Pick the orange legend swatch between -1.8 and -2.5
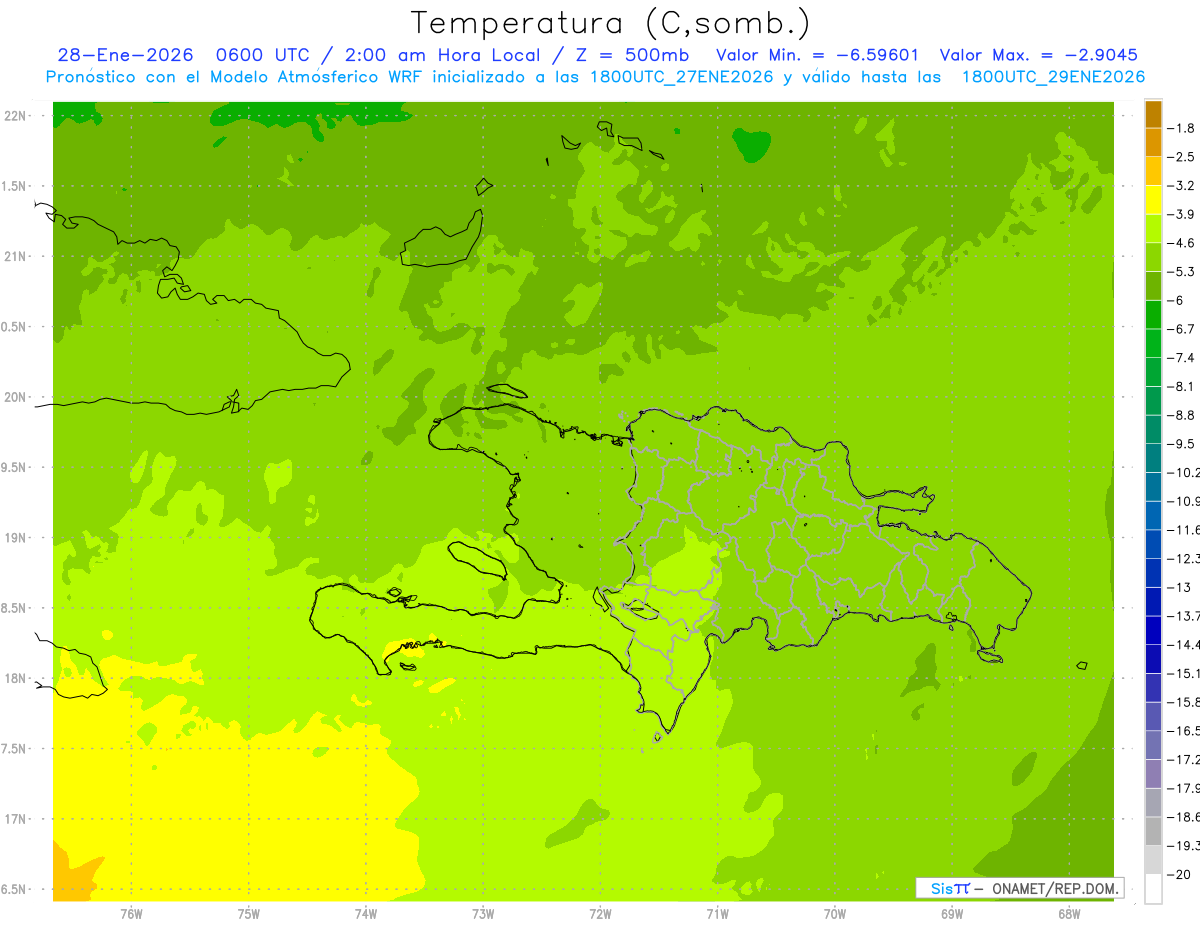The height and width of the screenshot is (927, 1200). (x=1153, y=143)
